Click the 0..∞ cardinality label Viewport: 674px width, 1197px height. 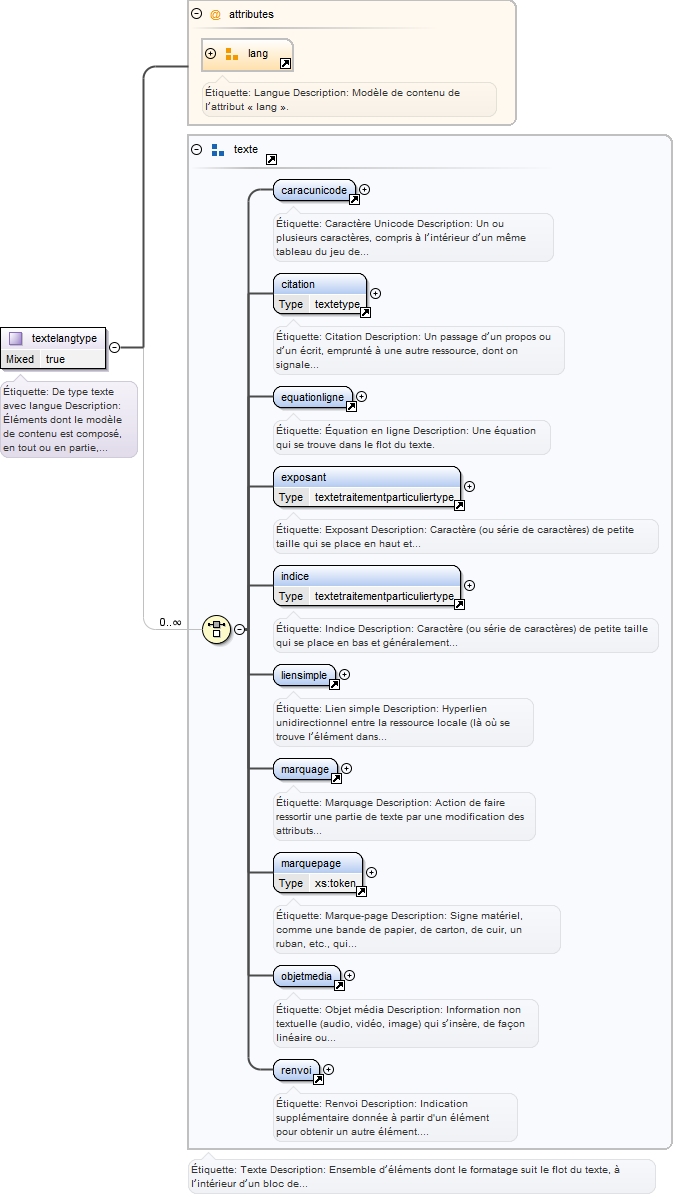[170, 622]
